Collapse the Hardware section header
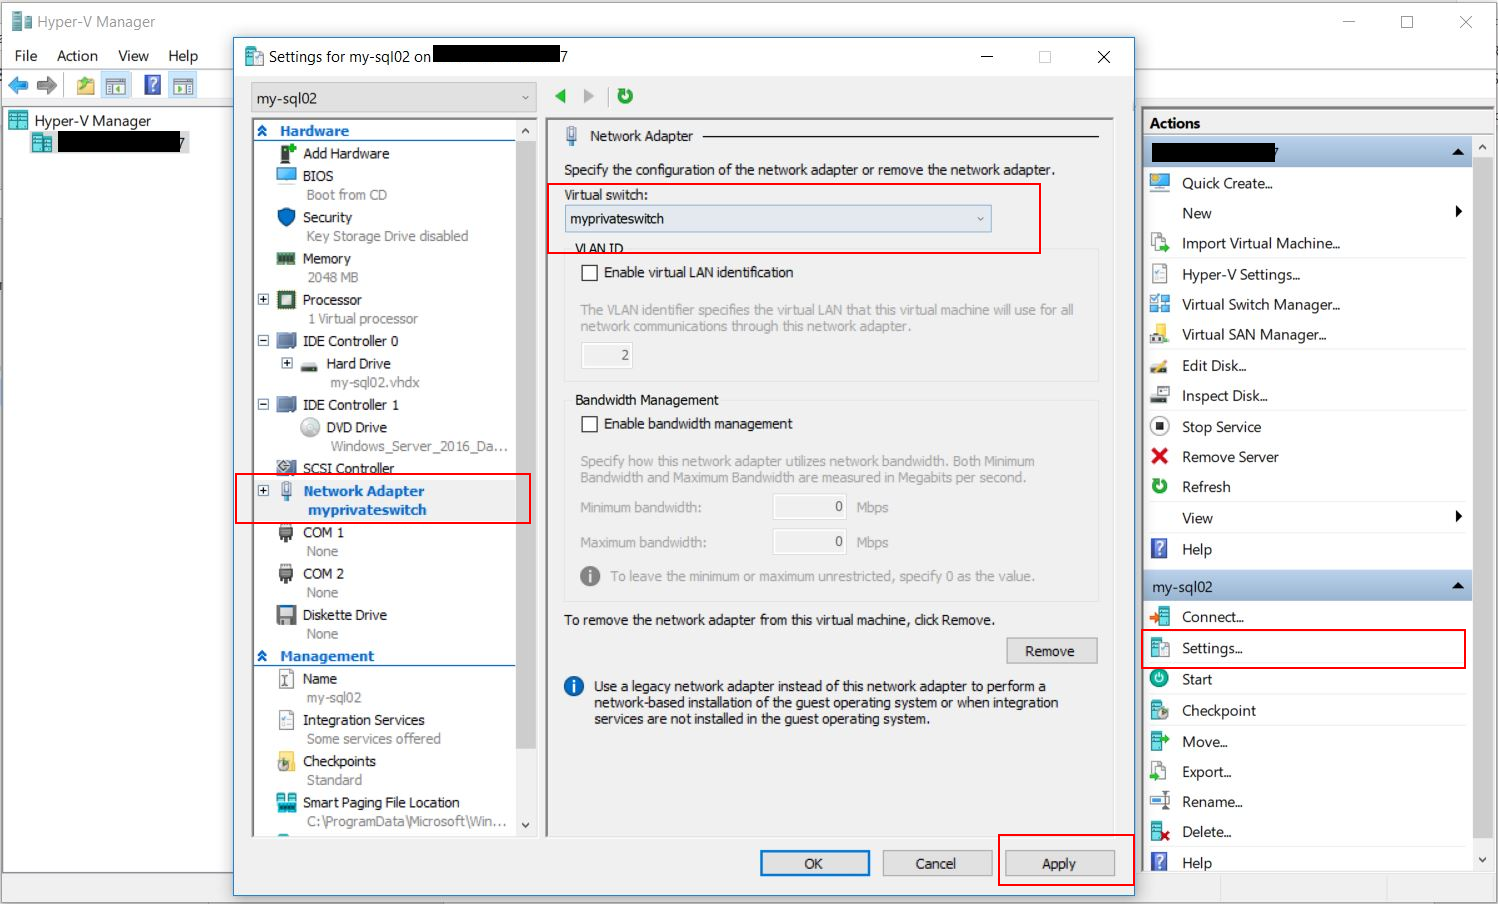Screen dimensions: 1498x904 pyautogui.click(x=262, y=131)
